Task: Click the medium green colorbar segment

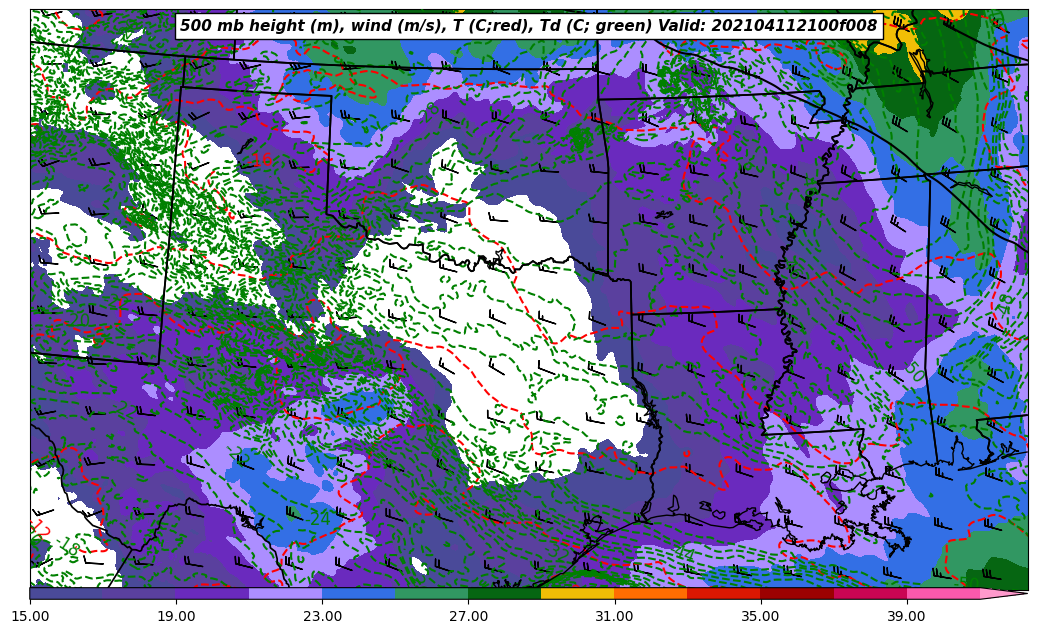Action: (x=431, y=593)
